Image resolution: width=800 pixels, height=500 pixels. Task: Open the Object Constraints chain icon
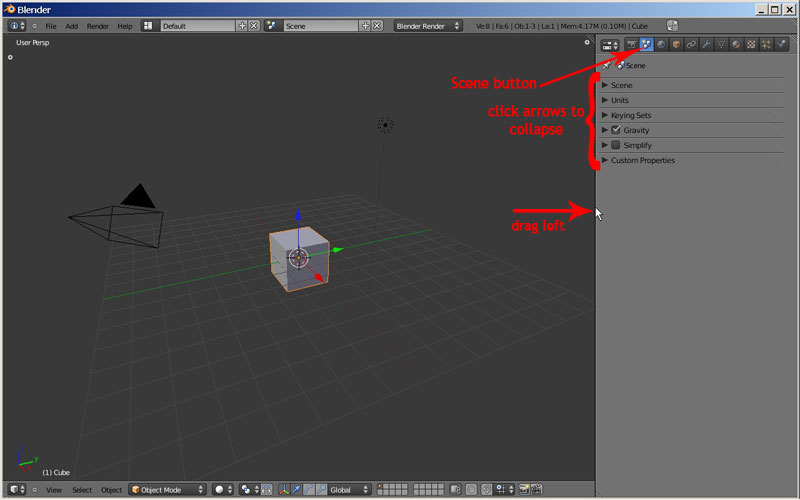(x=692, y=45)
